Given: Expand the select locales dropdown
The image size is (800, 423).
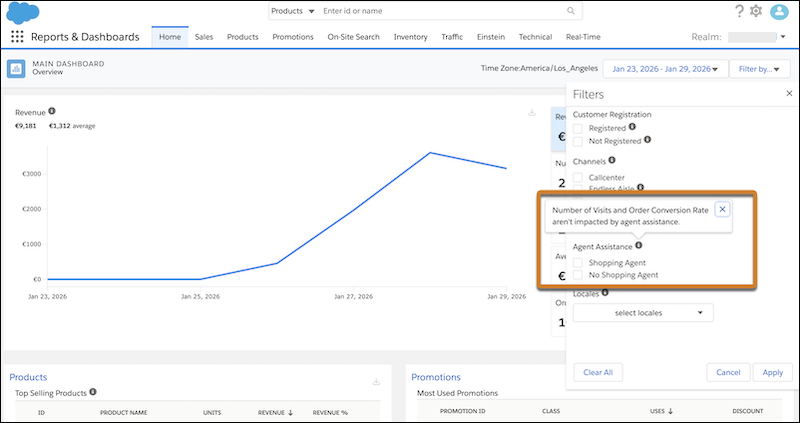Looking at the screenshot, I should pos(643,313).
